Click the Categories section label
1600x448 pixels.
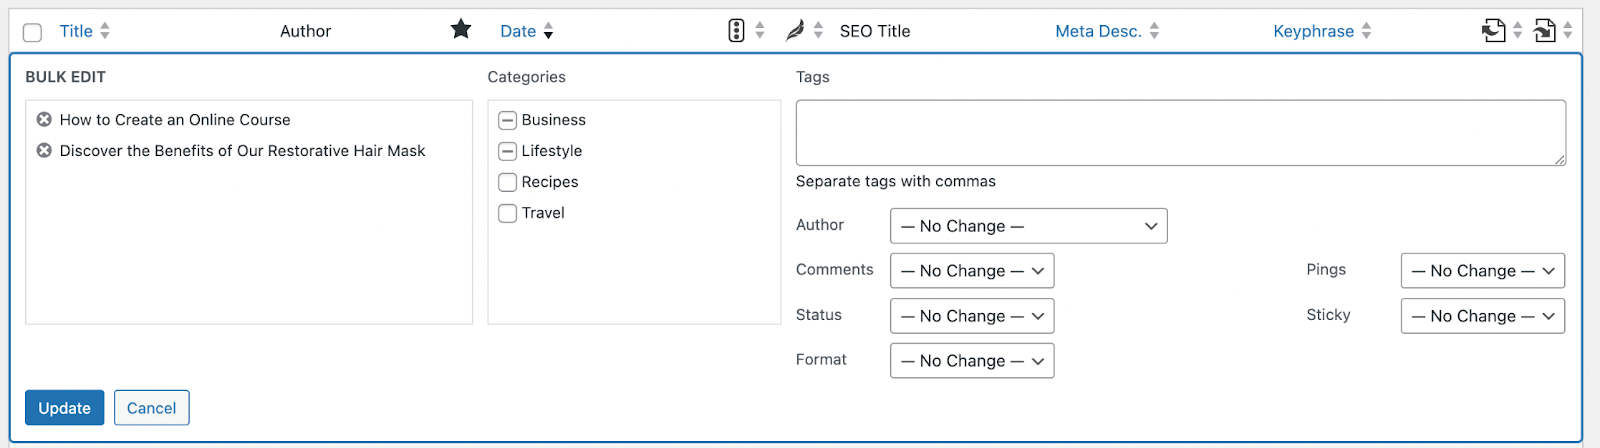tap(526, 77)
